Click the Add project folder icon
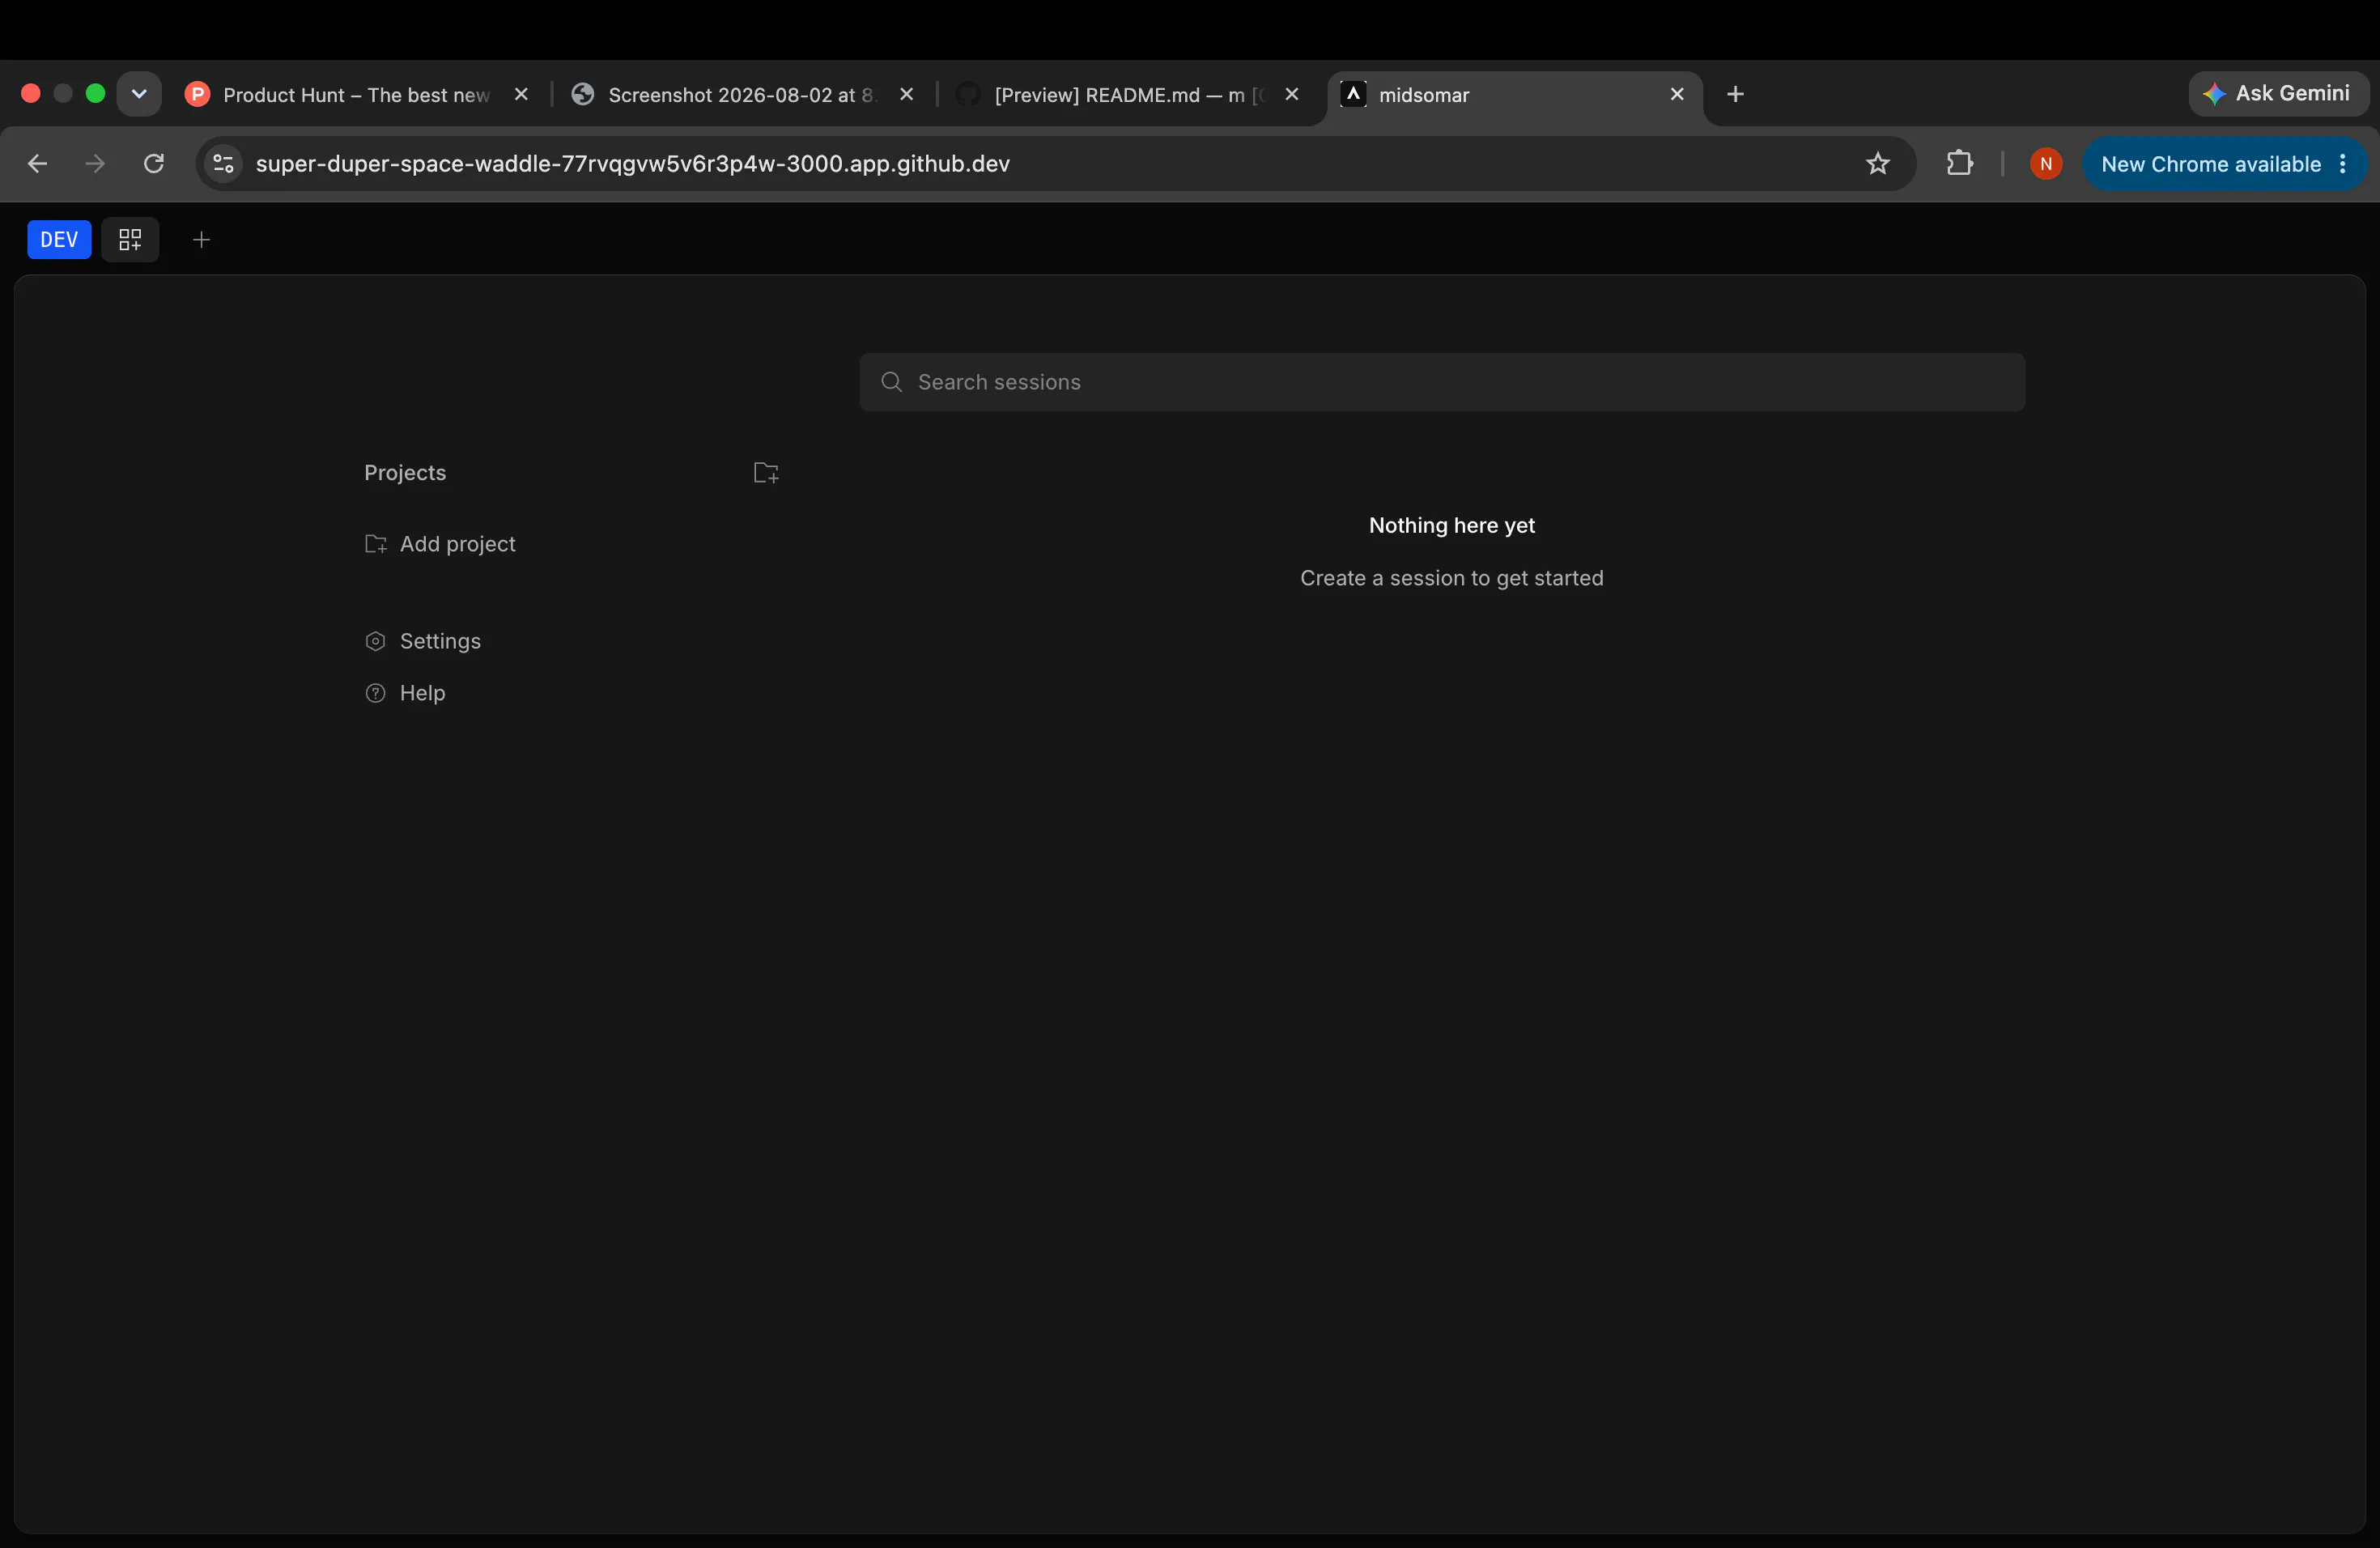 tap(375, 544)
